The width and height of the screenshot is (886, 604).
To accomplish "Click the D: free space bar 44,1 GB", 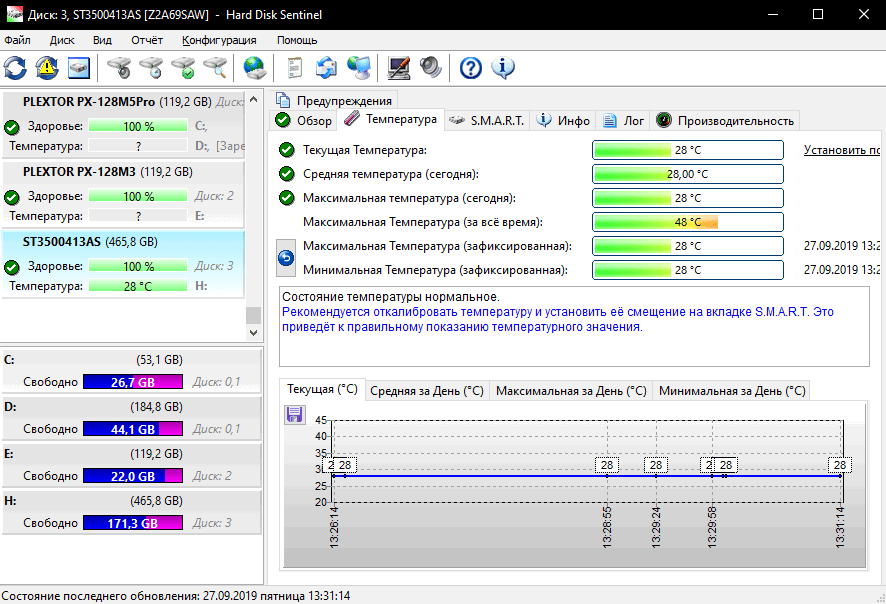I will coord(133,429).
